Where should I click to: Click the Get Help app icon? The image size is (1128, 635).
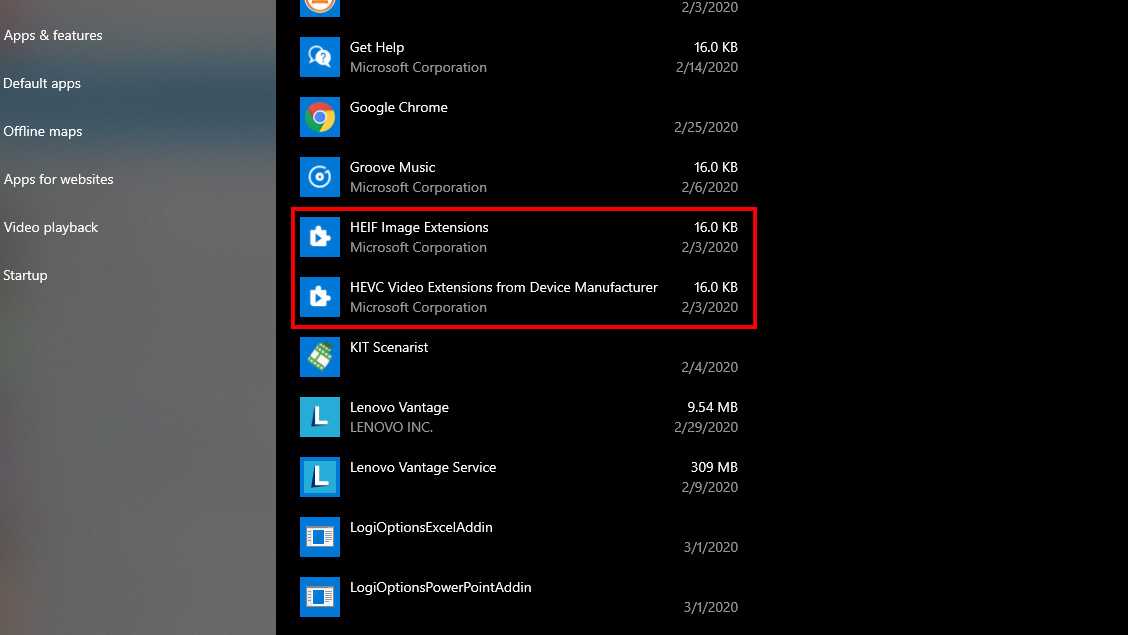pyautogui.click(x=320, y=57)
